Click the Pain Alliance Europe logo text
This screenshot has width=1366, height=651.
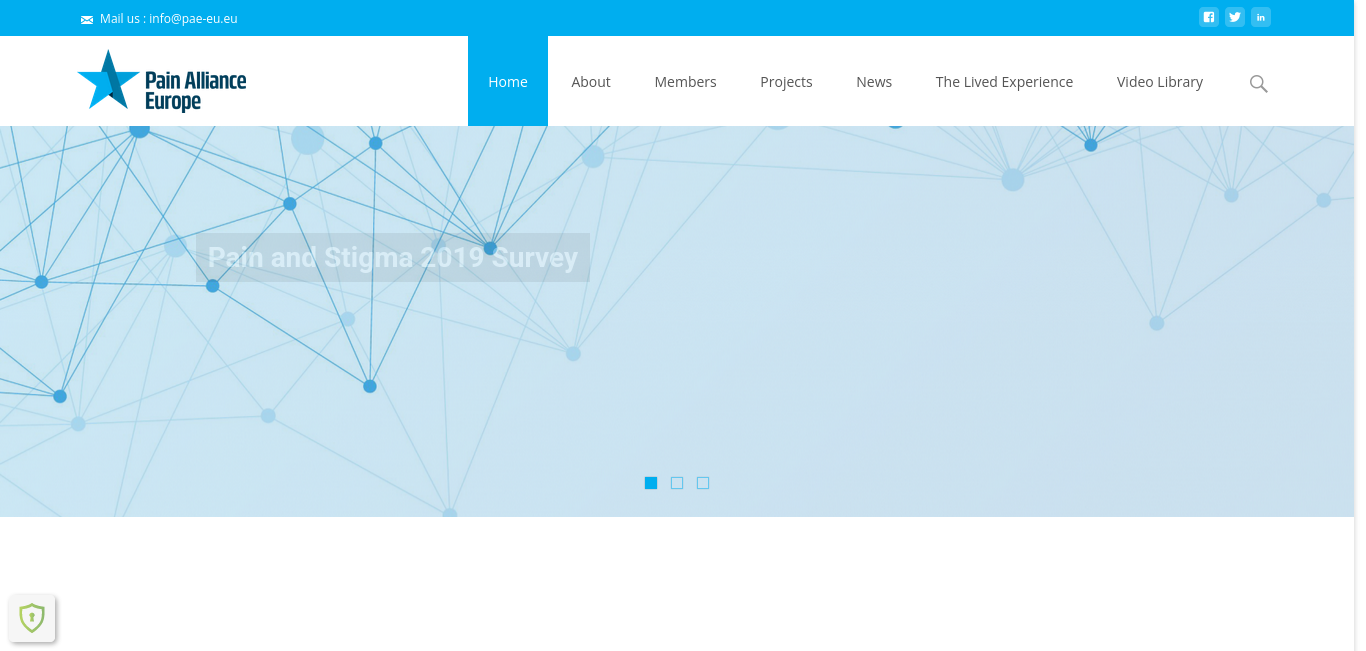click(195, 90)
